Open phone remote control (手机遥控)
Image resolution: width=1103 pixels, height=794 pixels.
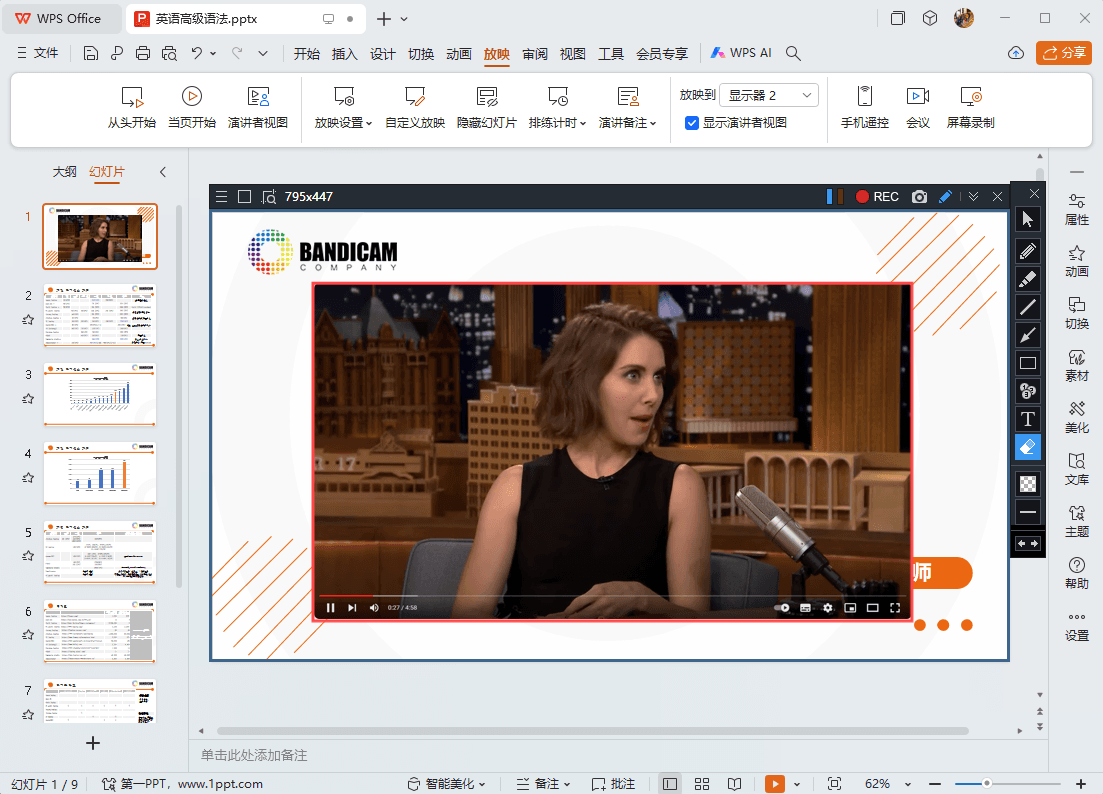point(864,107)
